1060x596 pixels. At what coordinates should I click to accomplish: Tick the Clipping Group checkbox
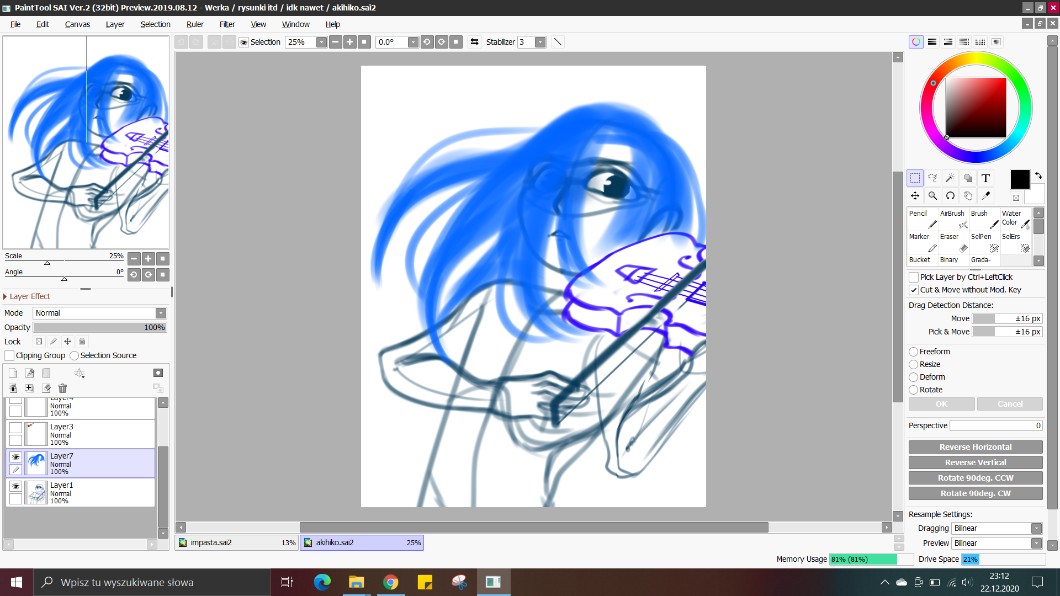10,355
